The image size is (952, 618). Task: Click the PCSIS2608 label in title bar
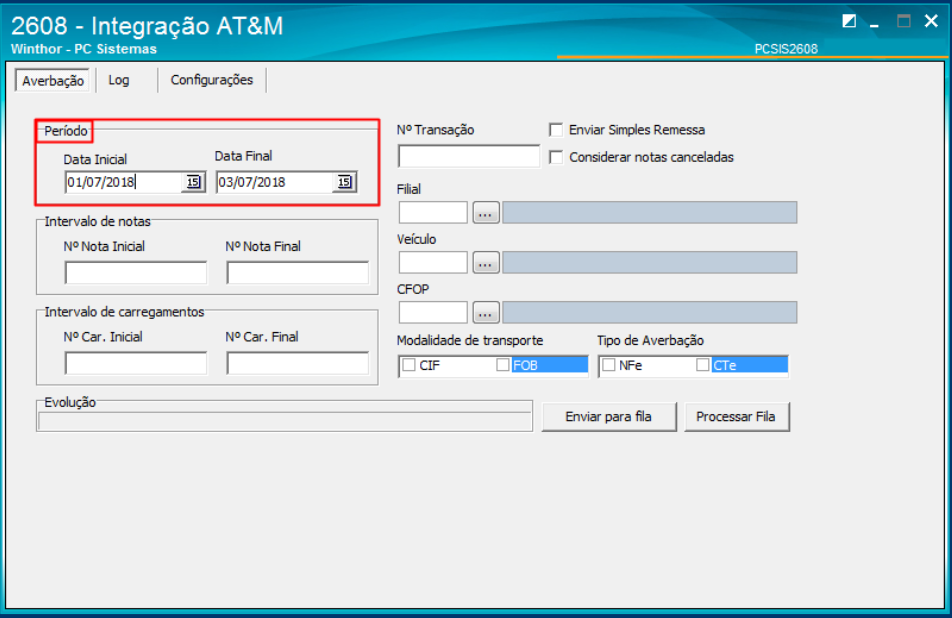[786, 49]
